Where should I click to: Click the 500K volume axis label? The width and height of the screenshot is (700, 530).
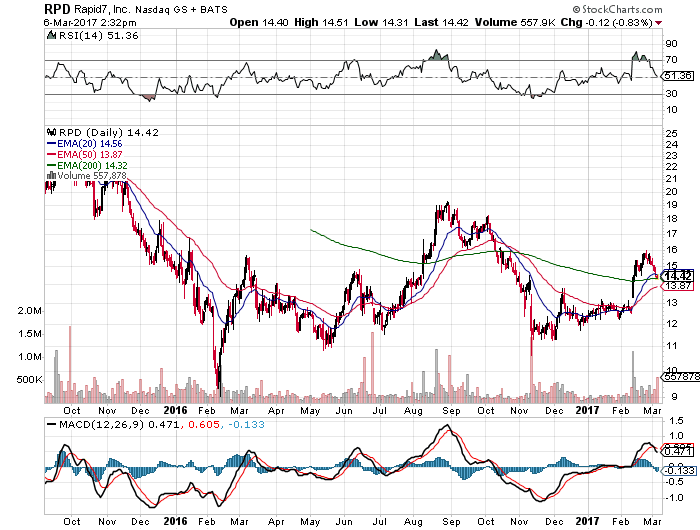tap(29, 380)
